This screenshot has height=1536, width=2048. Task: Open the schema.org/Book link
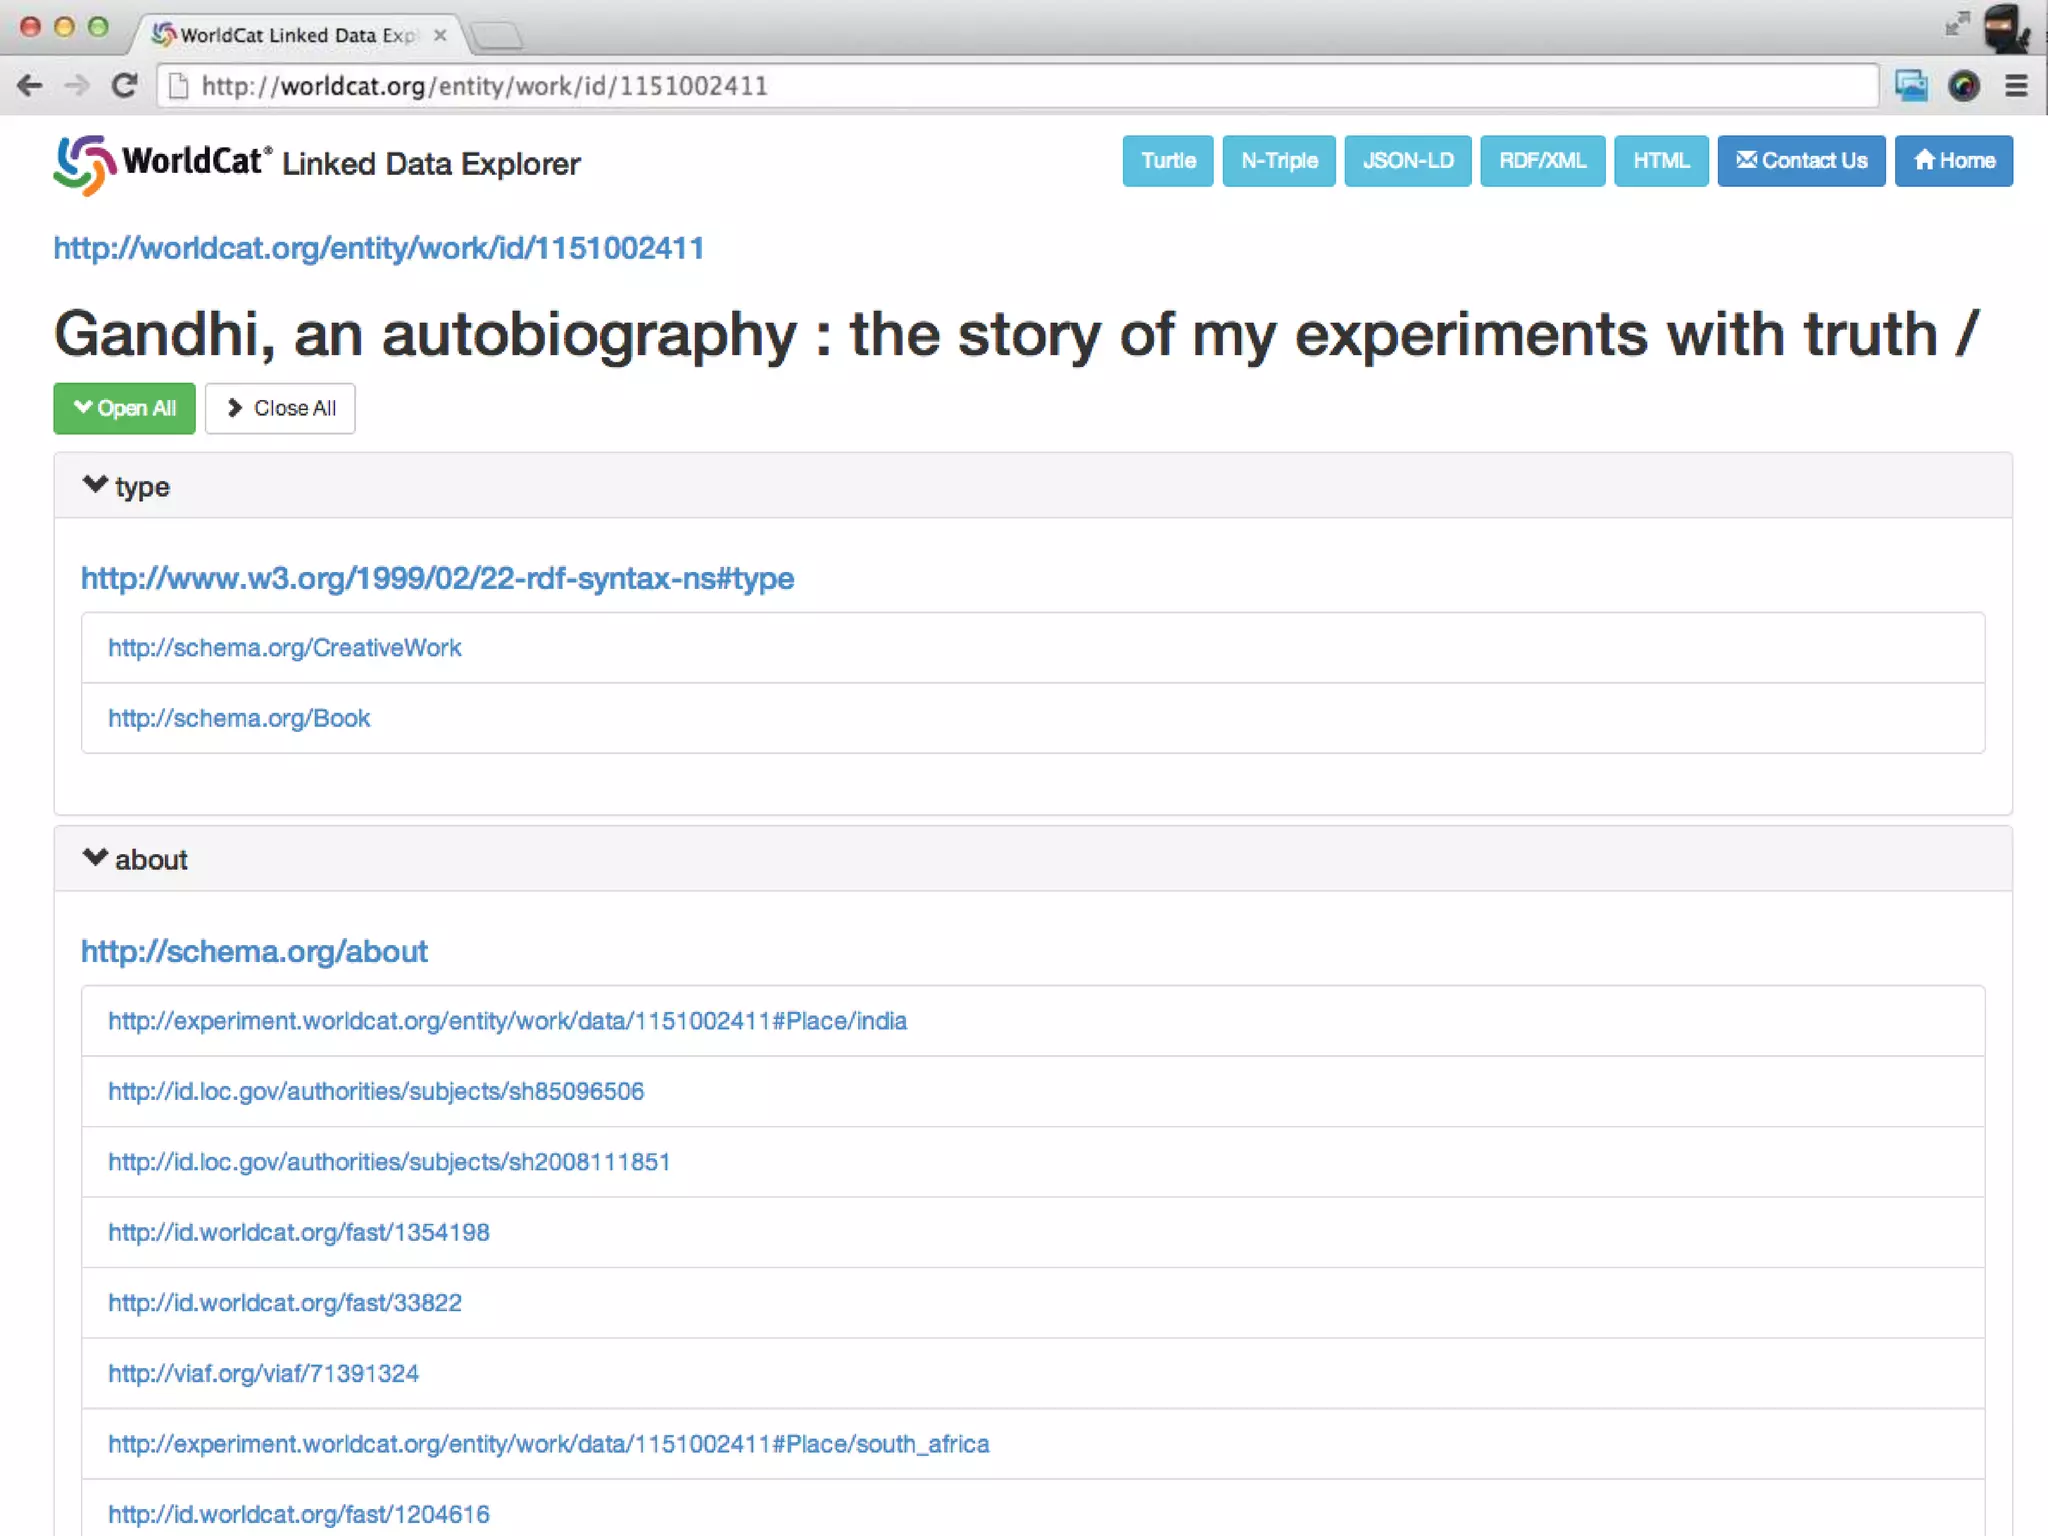click(x=239, y=718)
